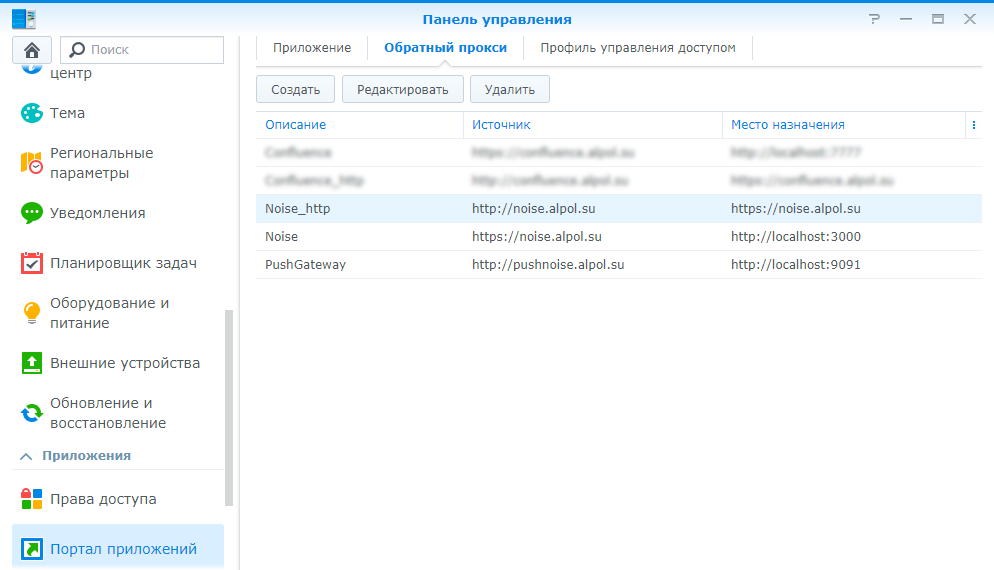Switch to the Приложение tab
The image size is (994, 570).
(312, 48)
